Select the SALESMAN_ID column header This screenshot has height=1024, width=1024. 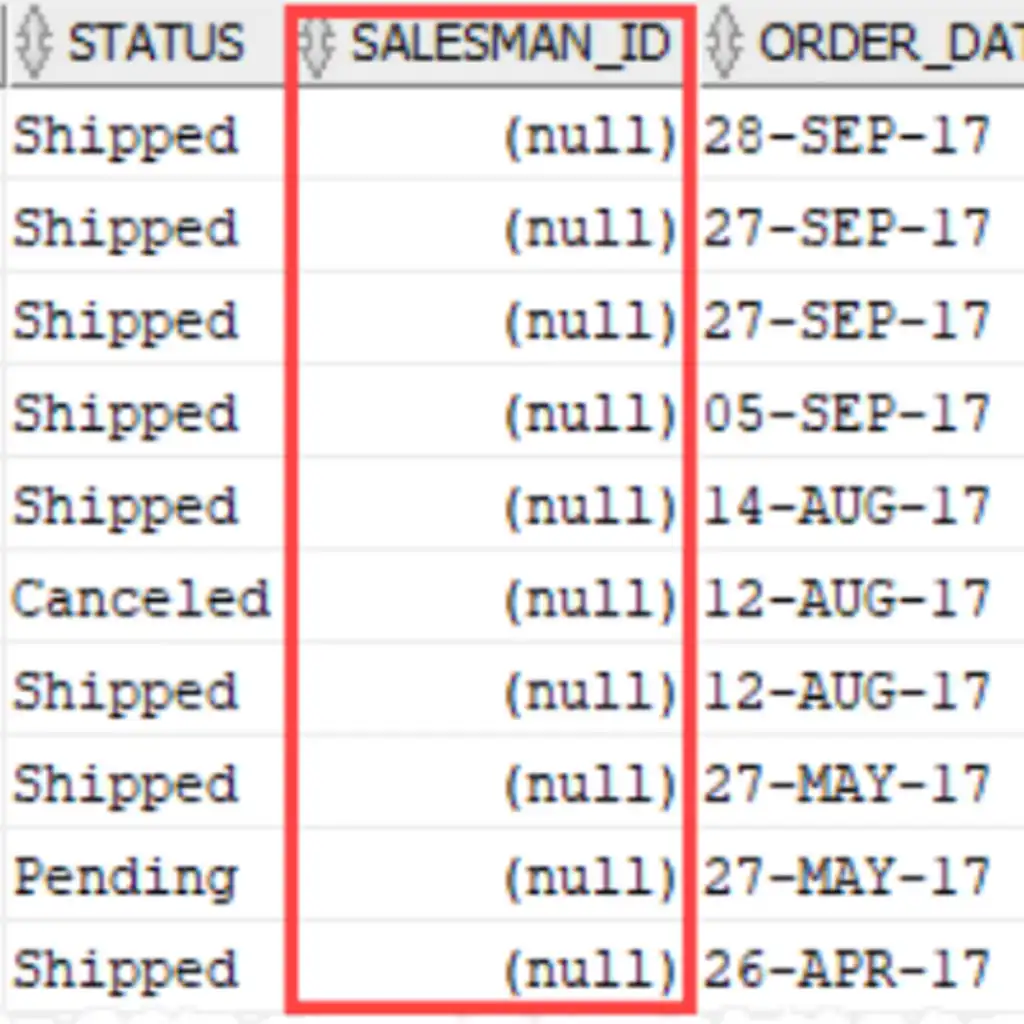(491, 43)
